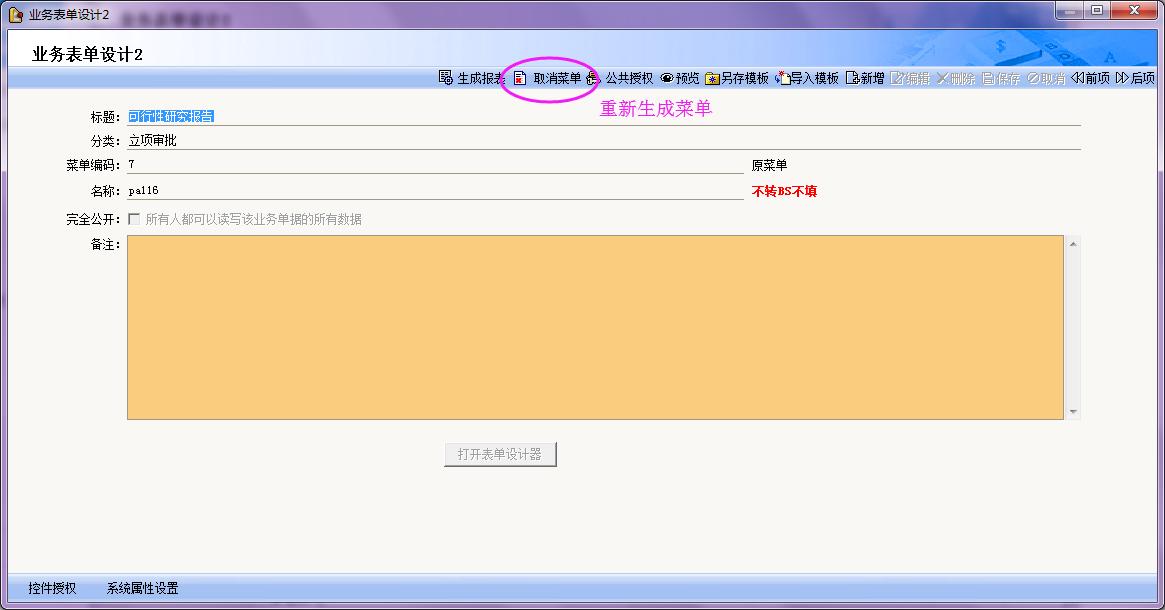This screenshot has height=610, width=1165.
Task: Open 公共授权 from the toolbar
Action: 593,78
